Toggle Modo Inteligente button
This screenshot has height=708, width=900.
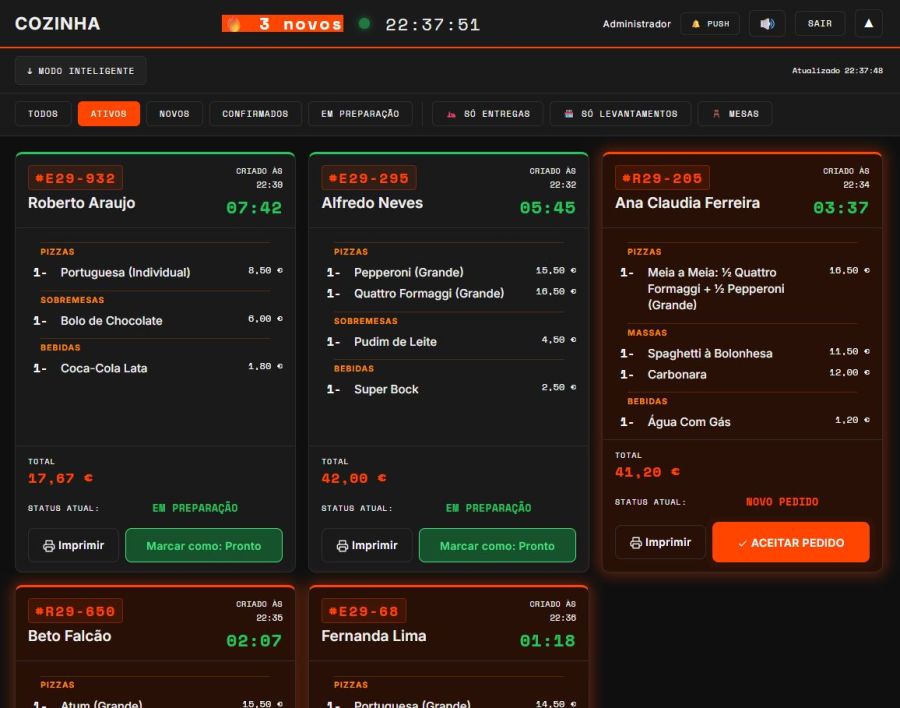point(80,71)
